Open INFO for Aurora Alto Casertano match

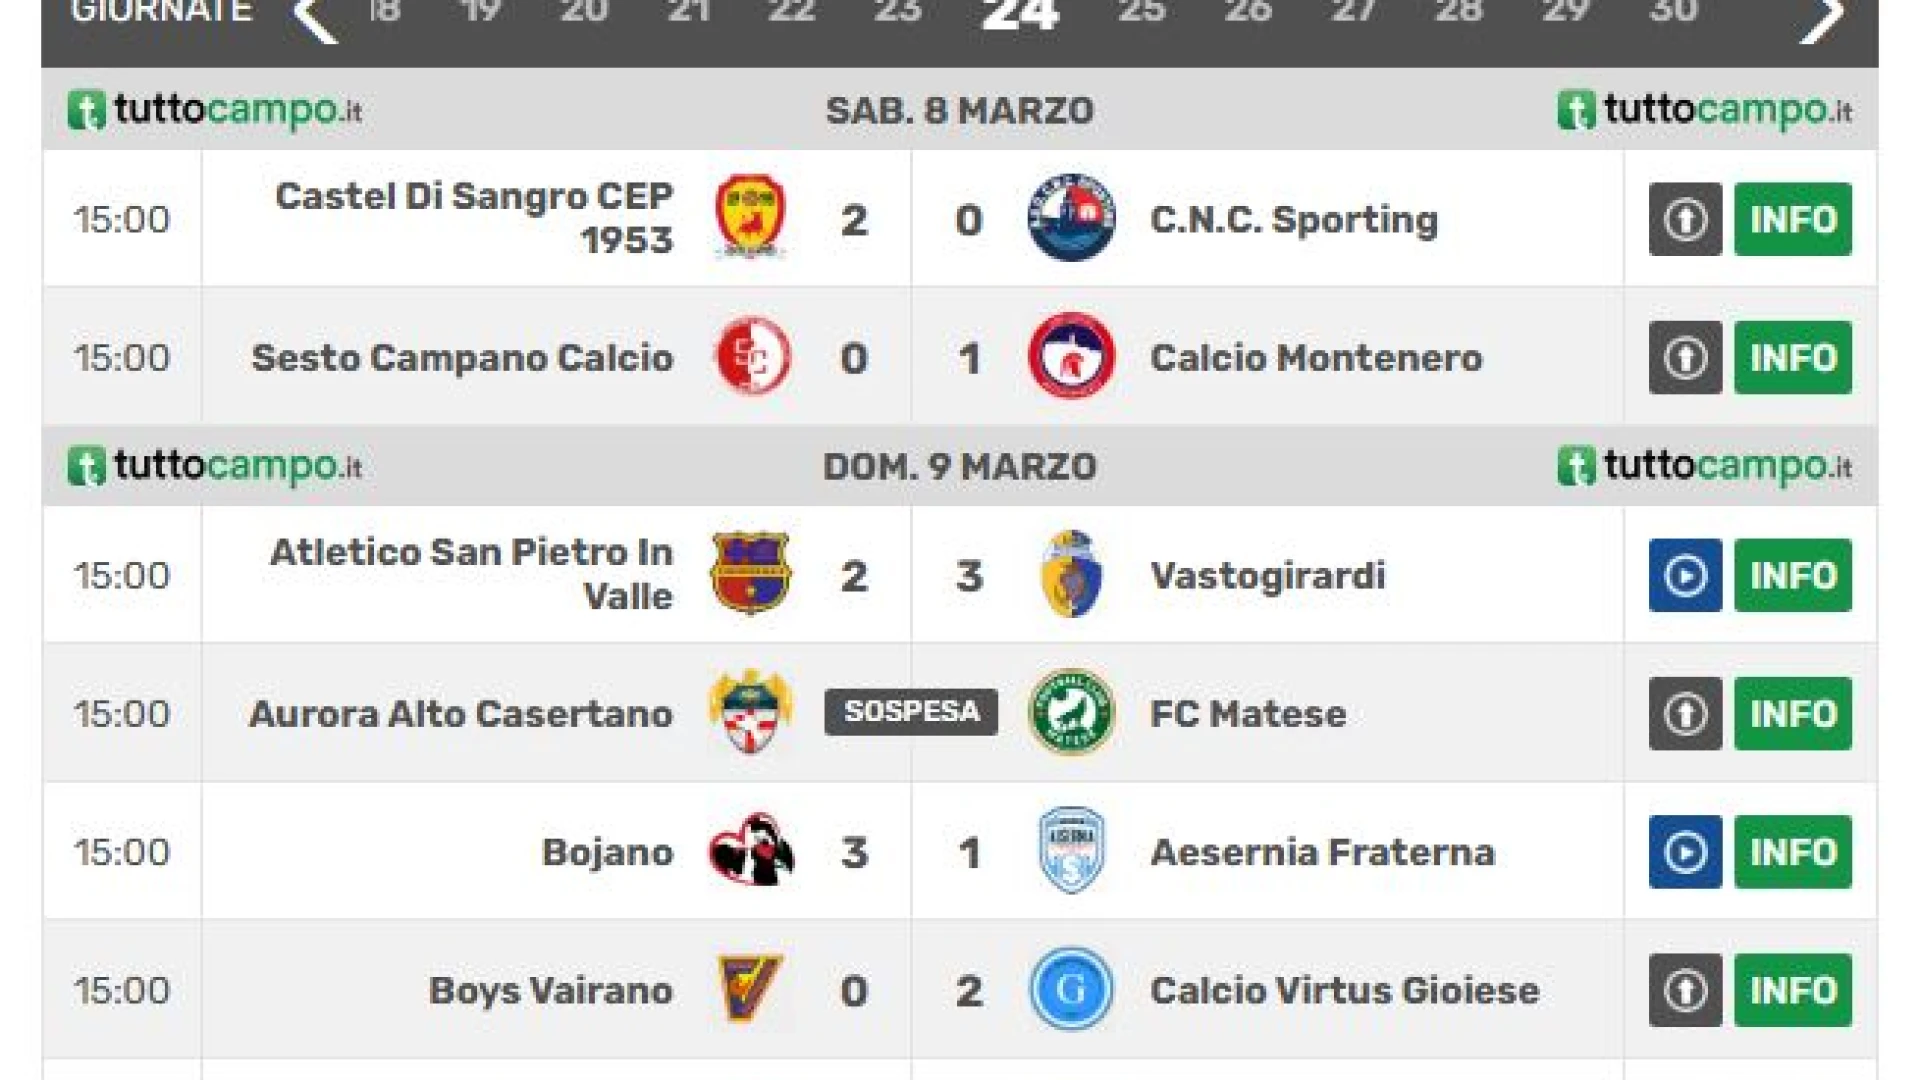tap(1793, 714)
